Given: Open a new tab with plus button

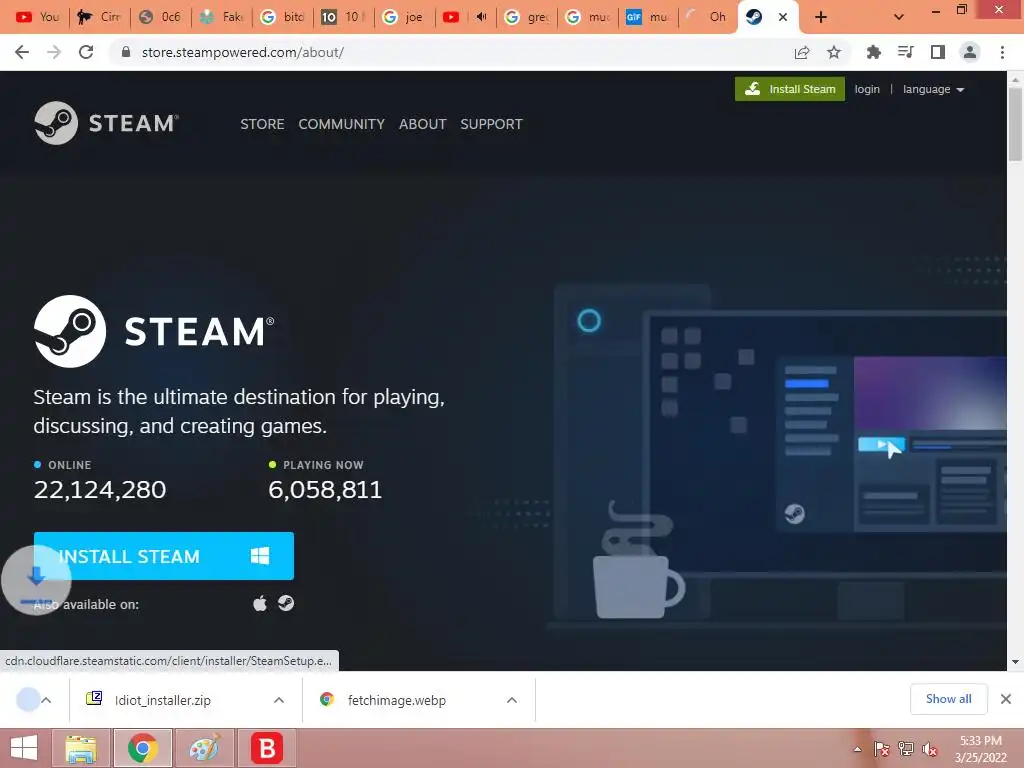Looking at the screenshot, I should pyautogui.click(x=821, y=17).
